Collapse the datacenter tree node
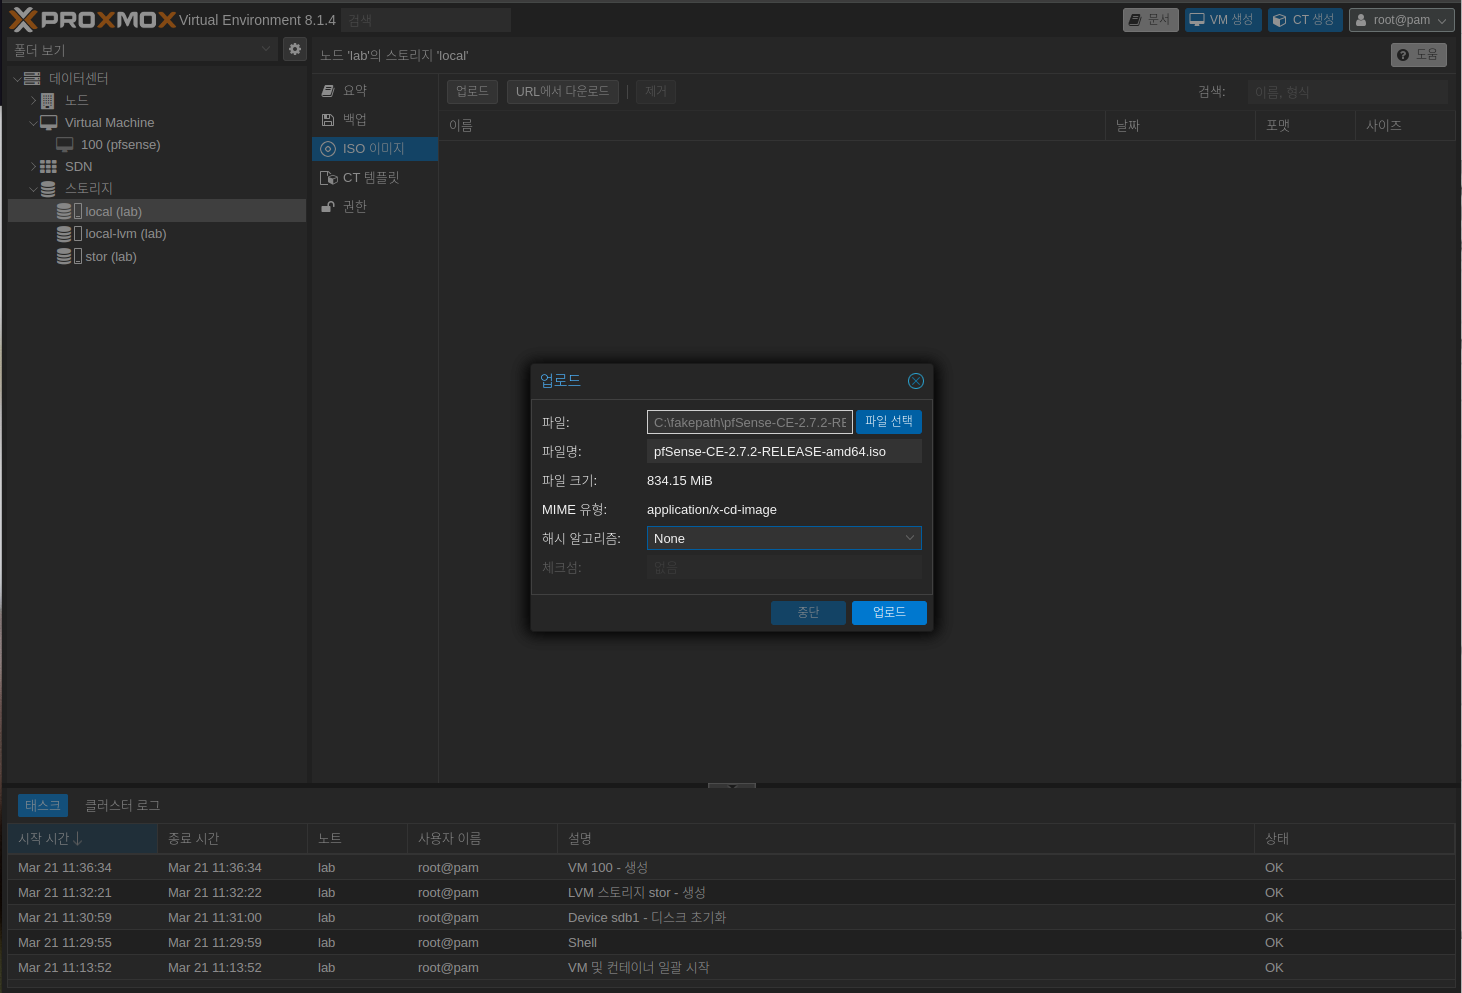The height and width of the screenshot is (993, 1462). 17,78
